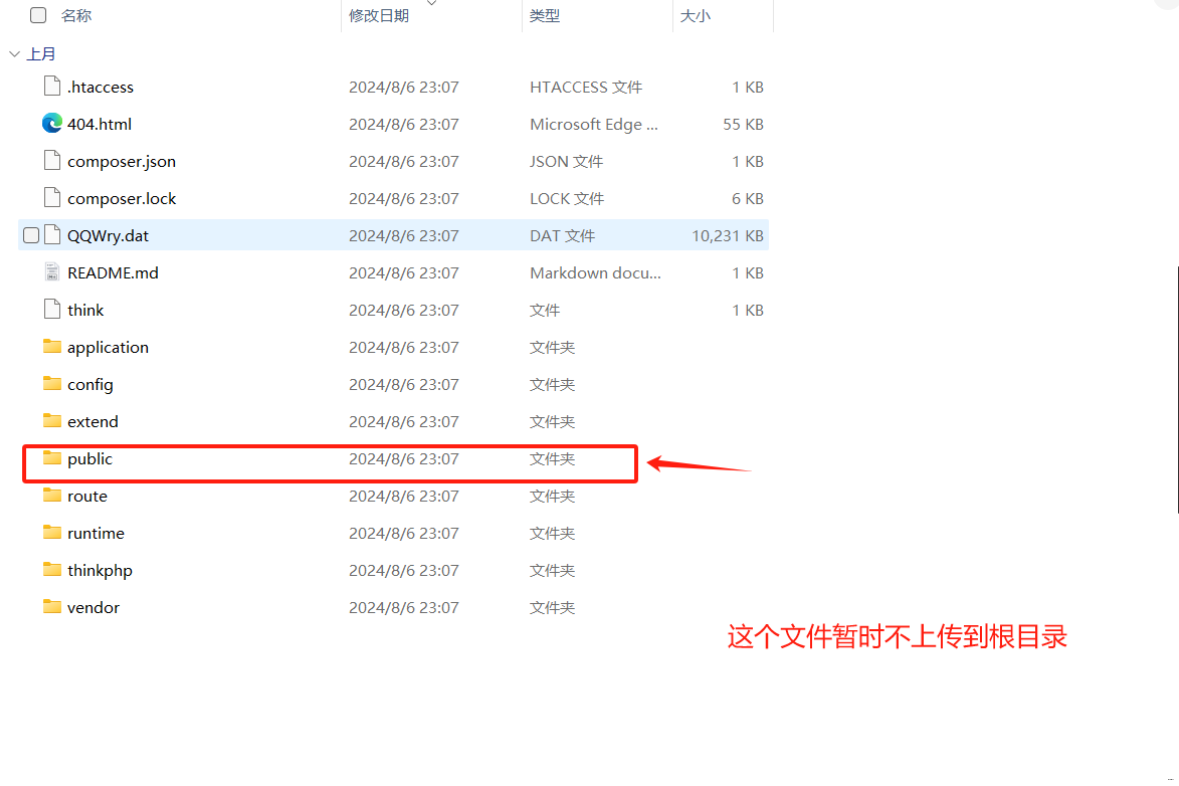
Task: Click the vertical scrollbar on right edge
Action: click(x=1177, y=390)
